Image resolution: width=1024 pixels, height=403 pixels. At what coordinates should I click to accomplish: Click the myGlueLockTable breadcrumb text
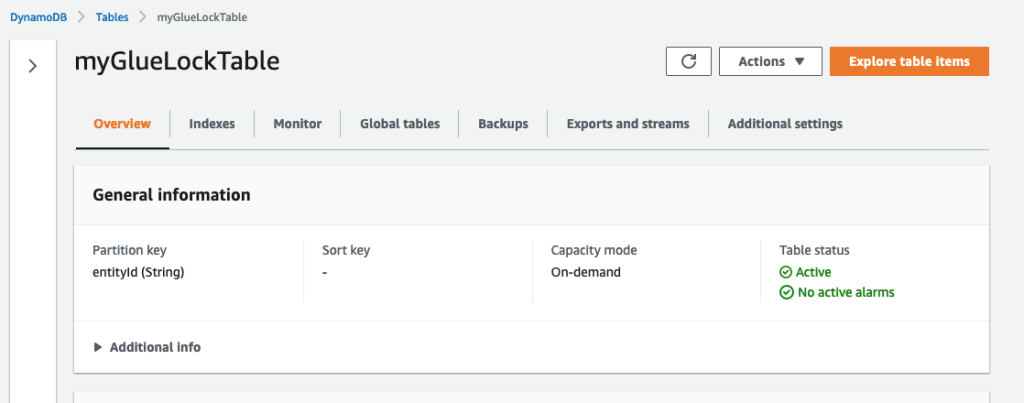(202, 17)
